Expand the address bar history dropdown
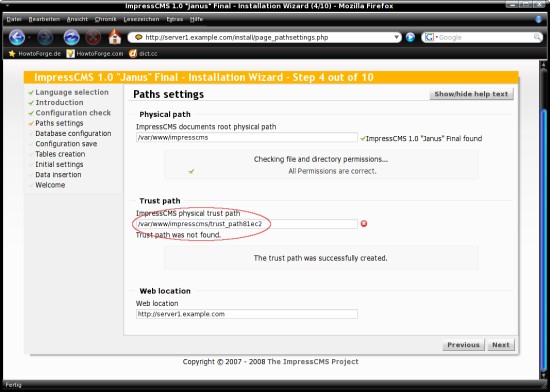 pos(396,37)
